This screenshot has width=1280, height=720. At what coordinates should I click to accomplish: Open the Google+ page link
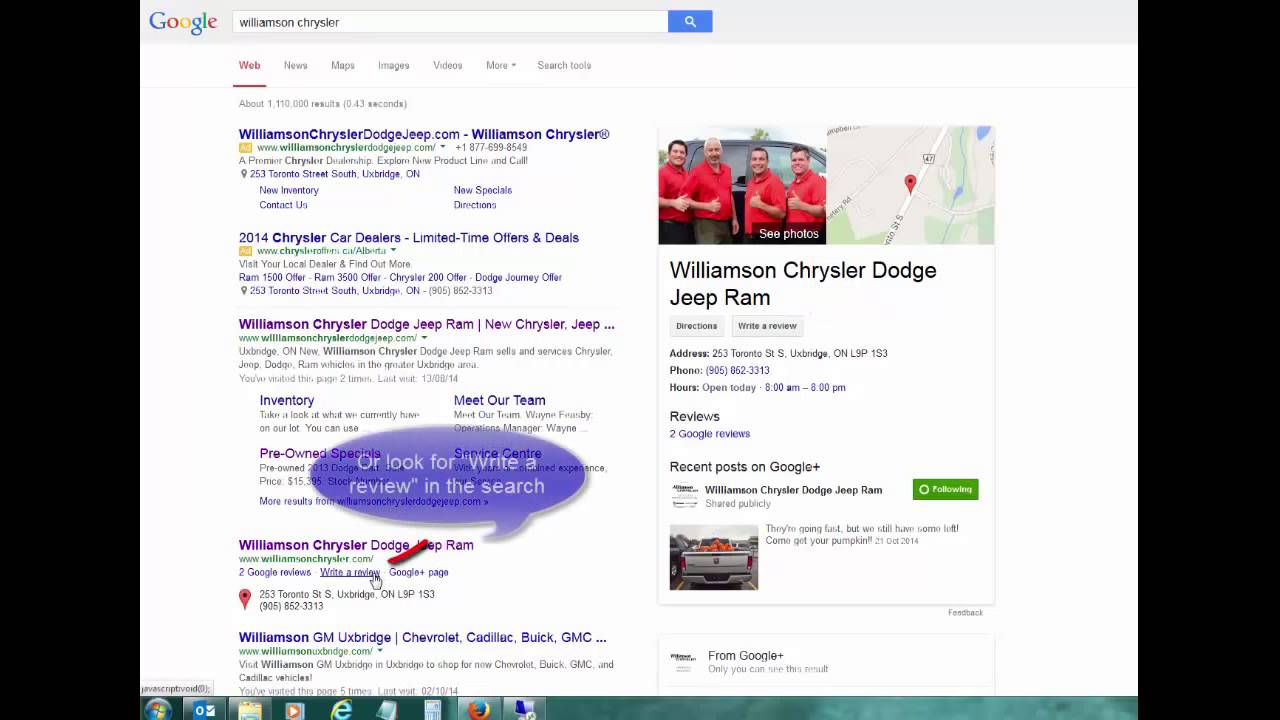click(419, 572)
